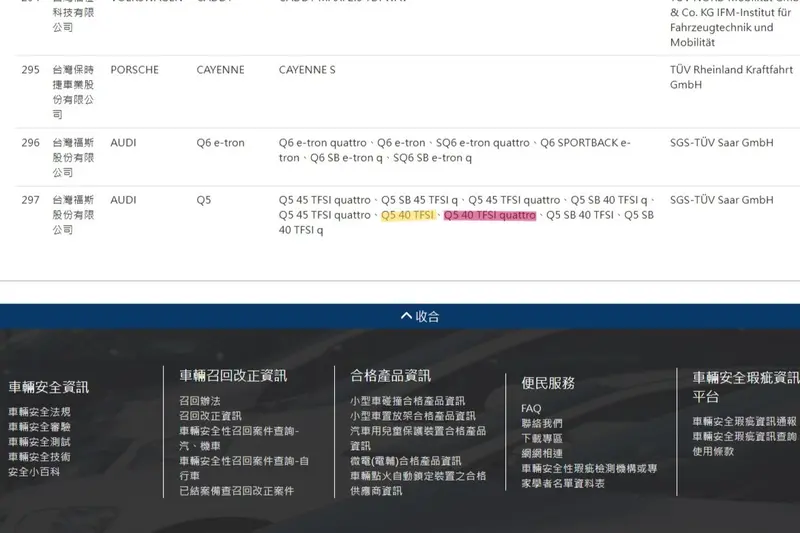Click AUDI brand cell in row 296
The height and width of the screenshot is (533, 800).
[123, 143]
